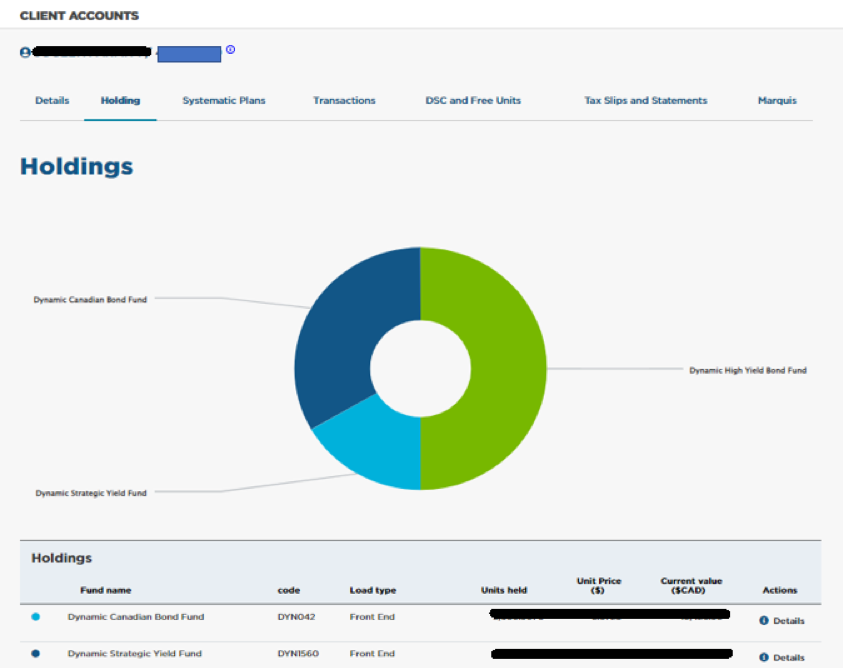Open the Details tab

click(x=52, y=101)
